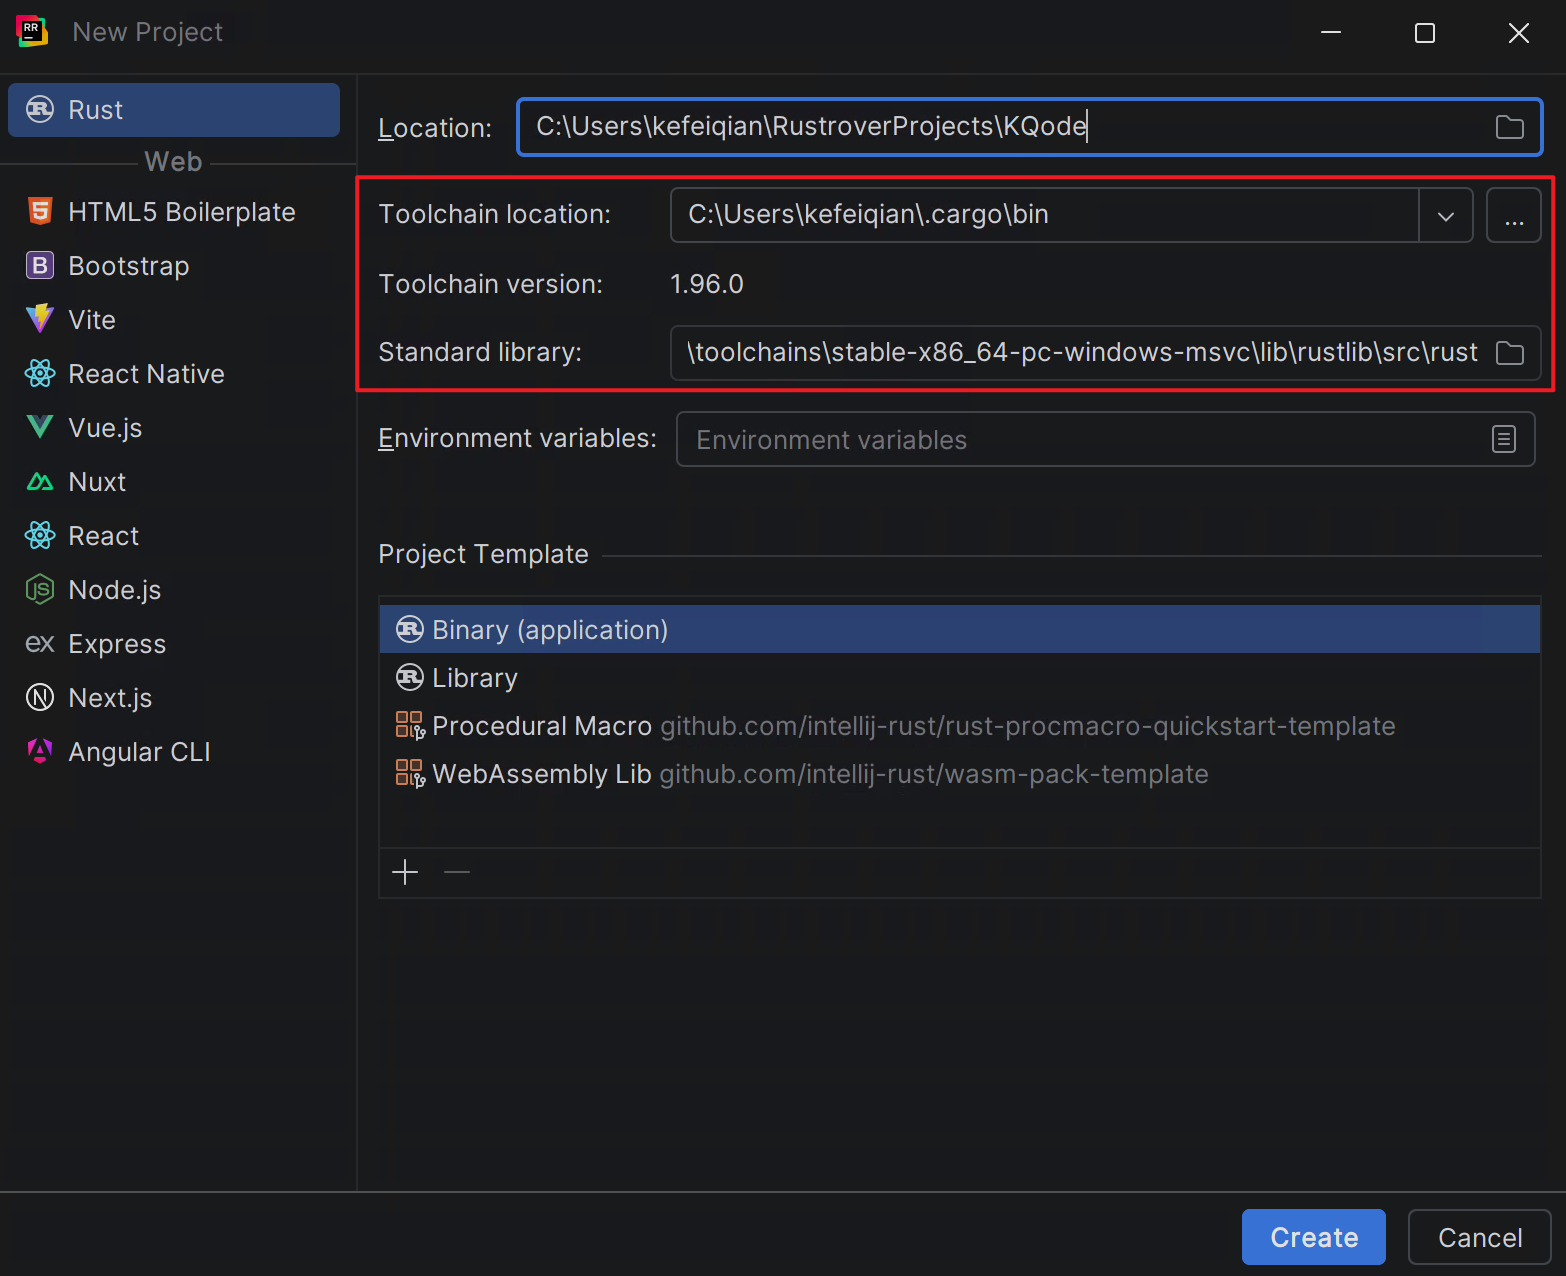Viewport: 1566px width, 1276px height.
Task: Open toolchain browse ellipsis button
Action: 1514,215
